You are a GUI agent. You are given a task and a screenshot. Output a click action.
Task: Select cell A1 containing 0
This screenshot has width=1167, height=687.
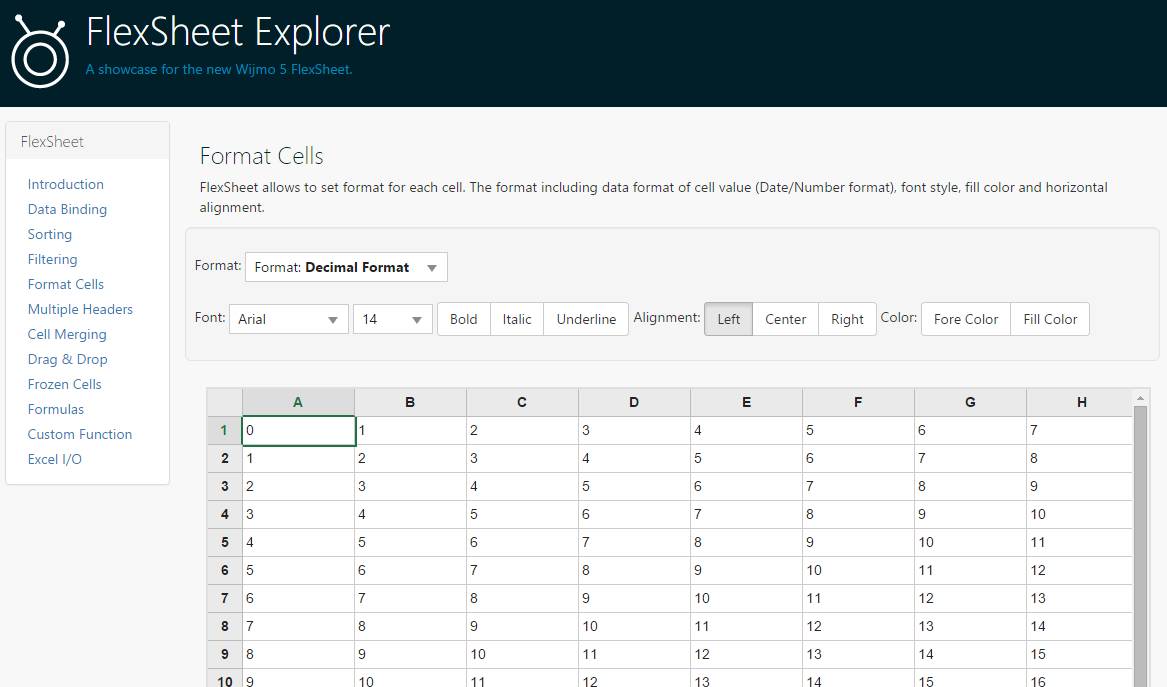point(298,430)
